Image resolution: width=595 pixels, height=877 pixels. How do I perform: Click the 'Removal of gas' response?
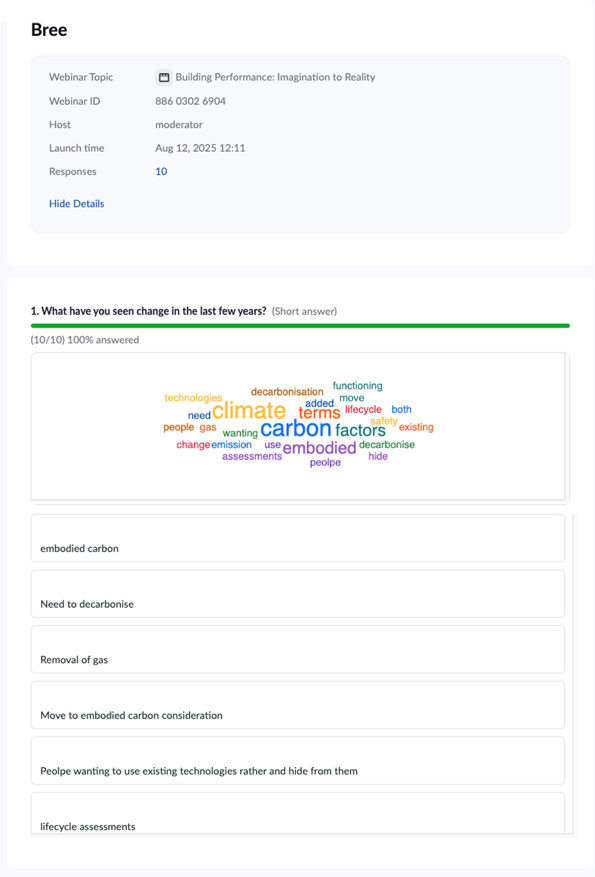(x=298, y=649)
